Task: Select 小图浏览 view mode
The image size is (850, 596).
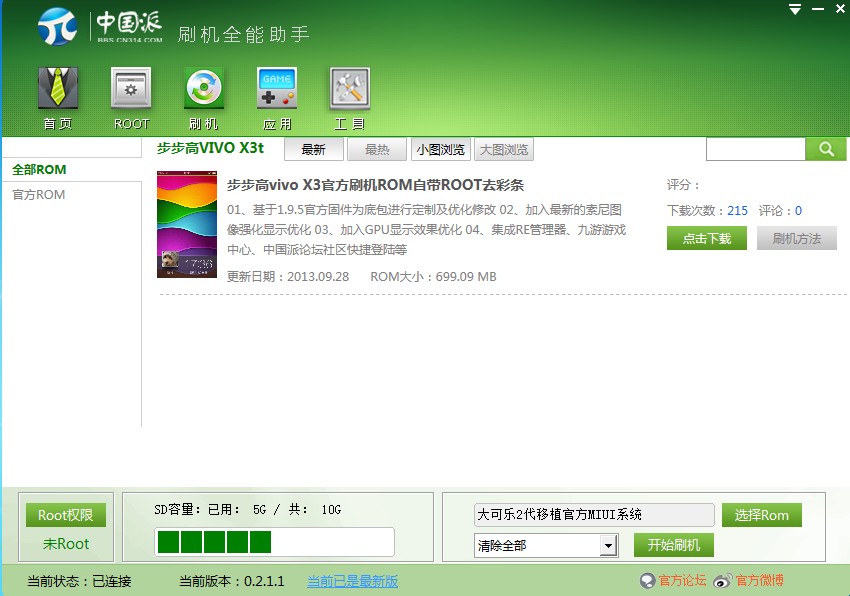Action: tap(441, 150)
